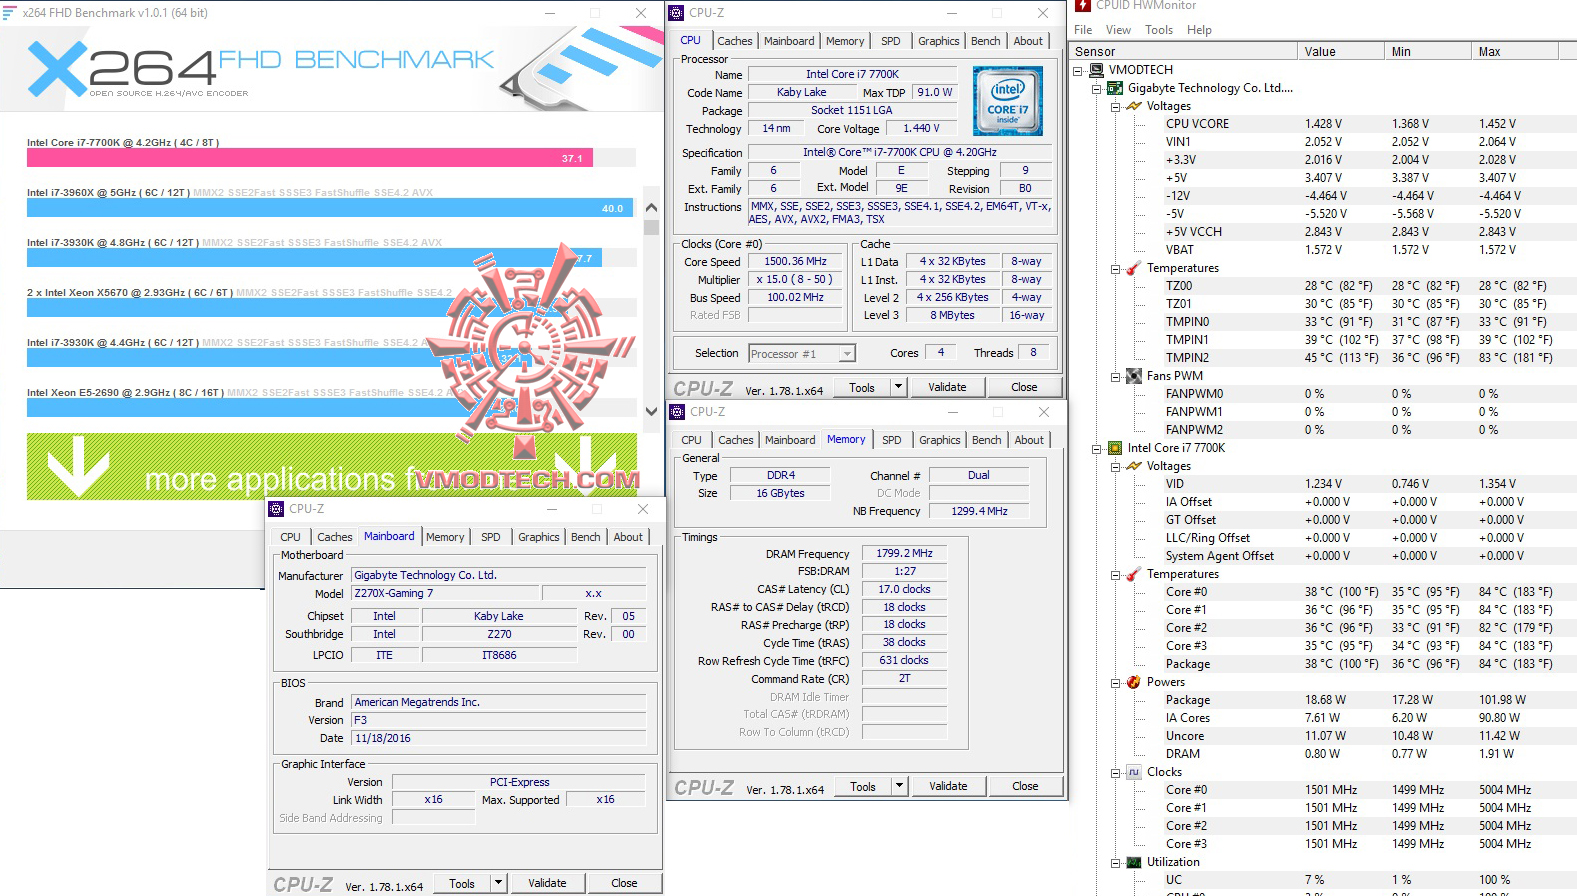Click the Intel Core i7 7700K chip icon
1577x896 pixels.
click(x=1115, y=448)
